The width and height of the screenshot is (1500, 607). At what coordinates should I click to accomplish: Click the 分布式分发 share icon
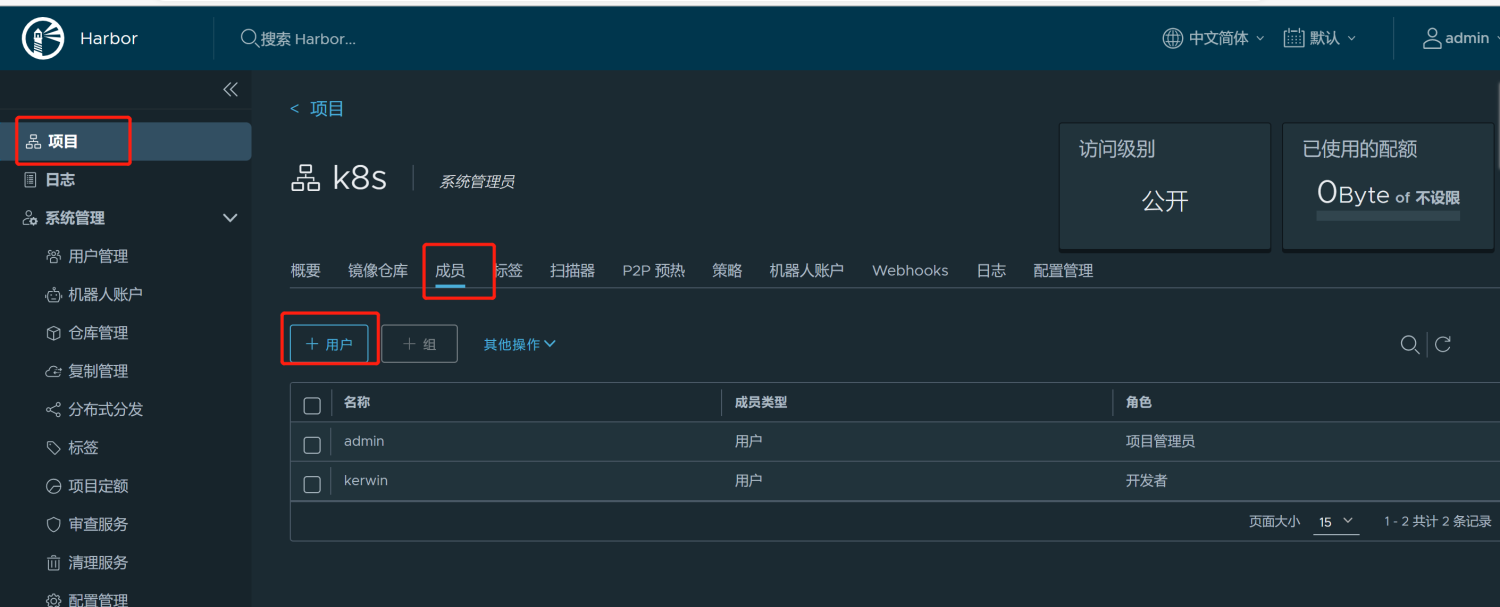click(54, 410)
